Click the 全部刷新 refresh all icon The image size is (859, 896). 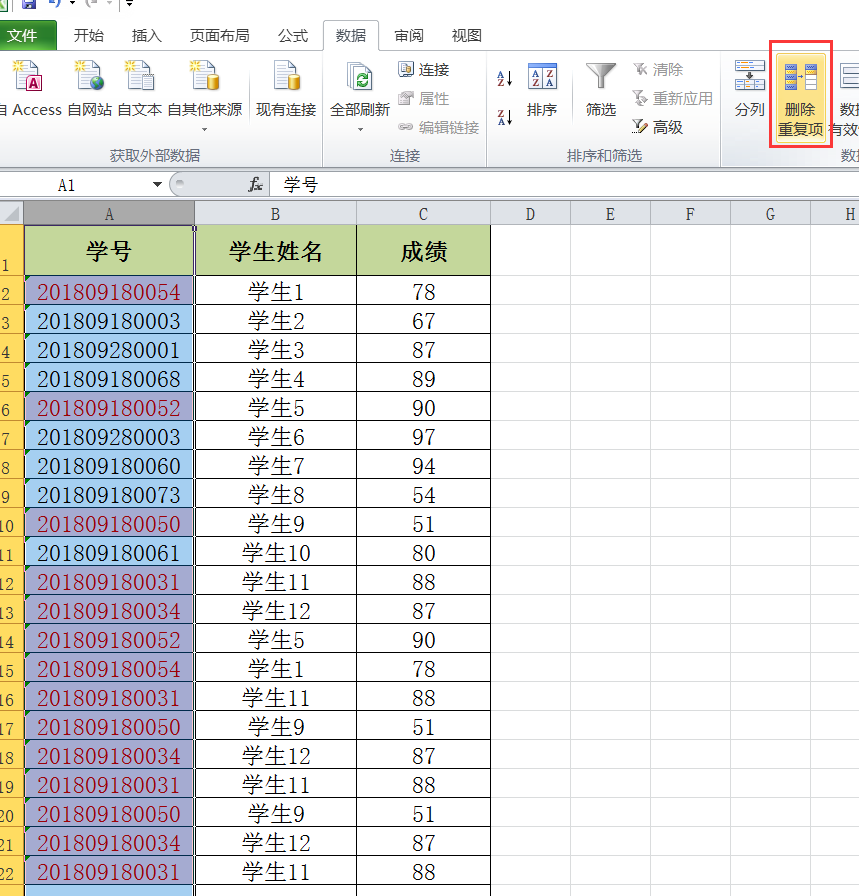pos(360,76)
